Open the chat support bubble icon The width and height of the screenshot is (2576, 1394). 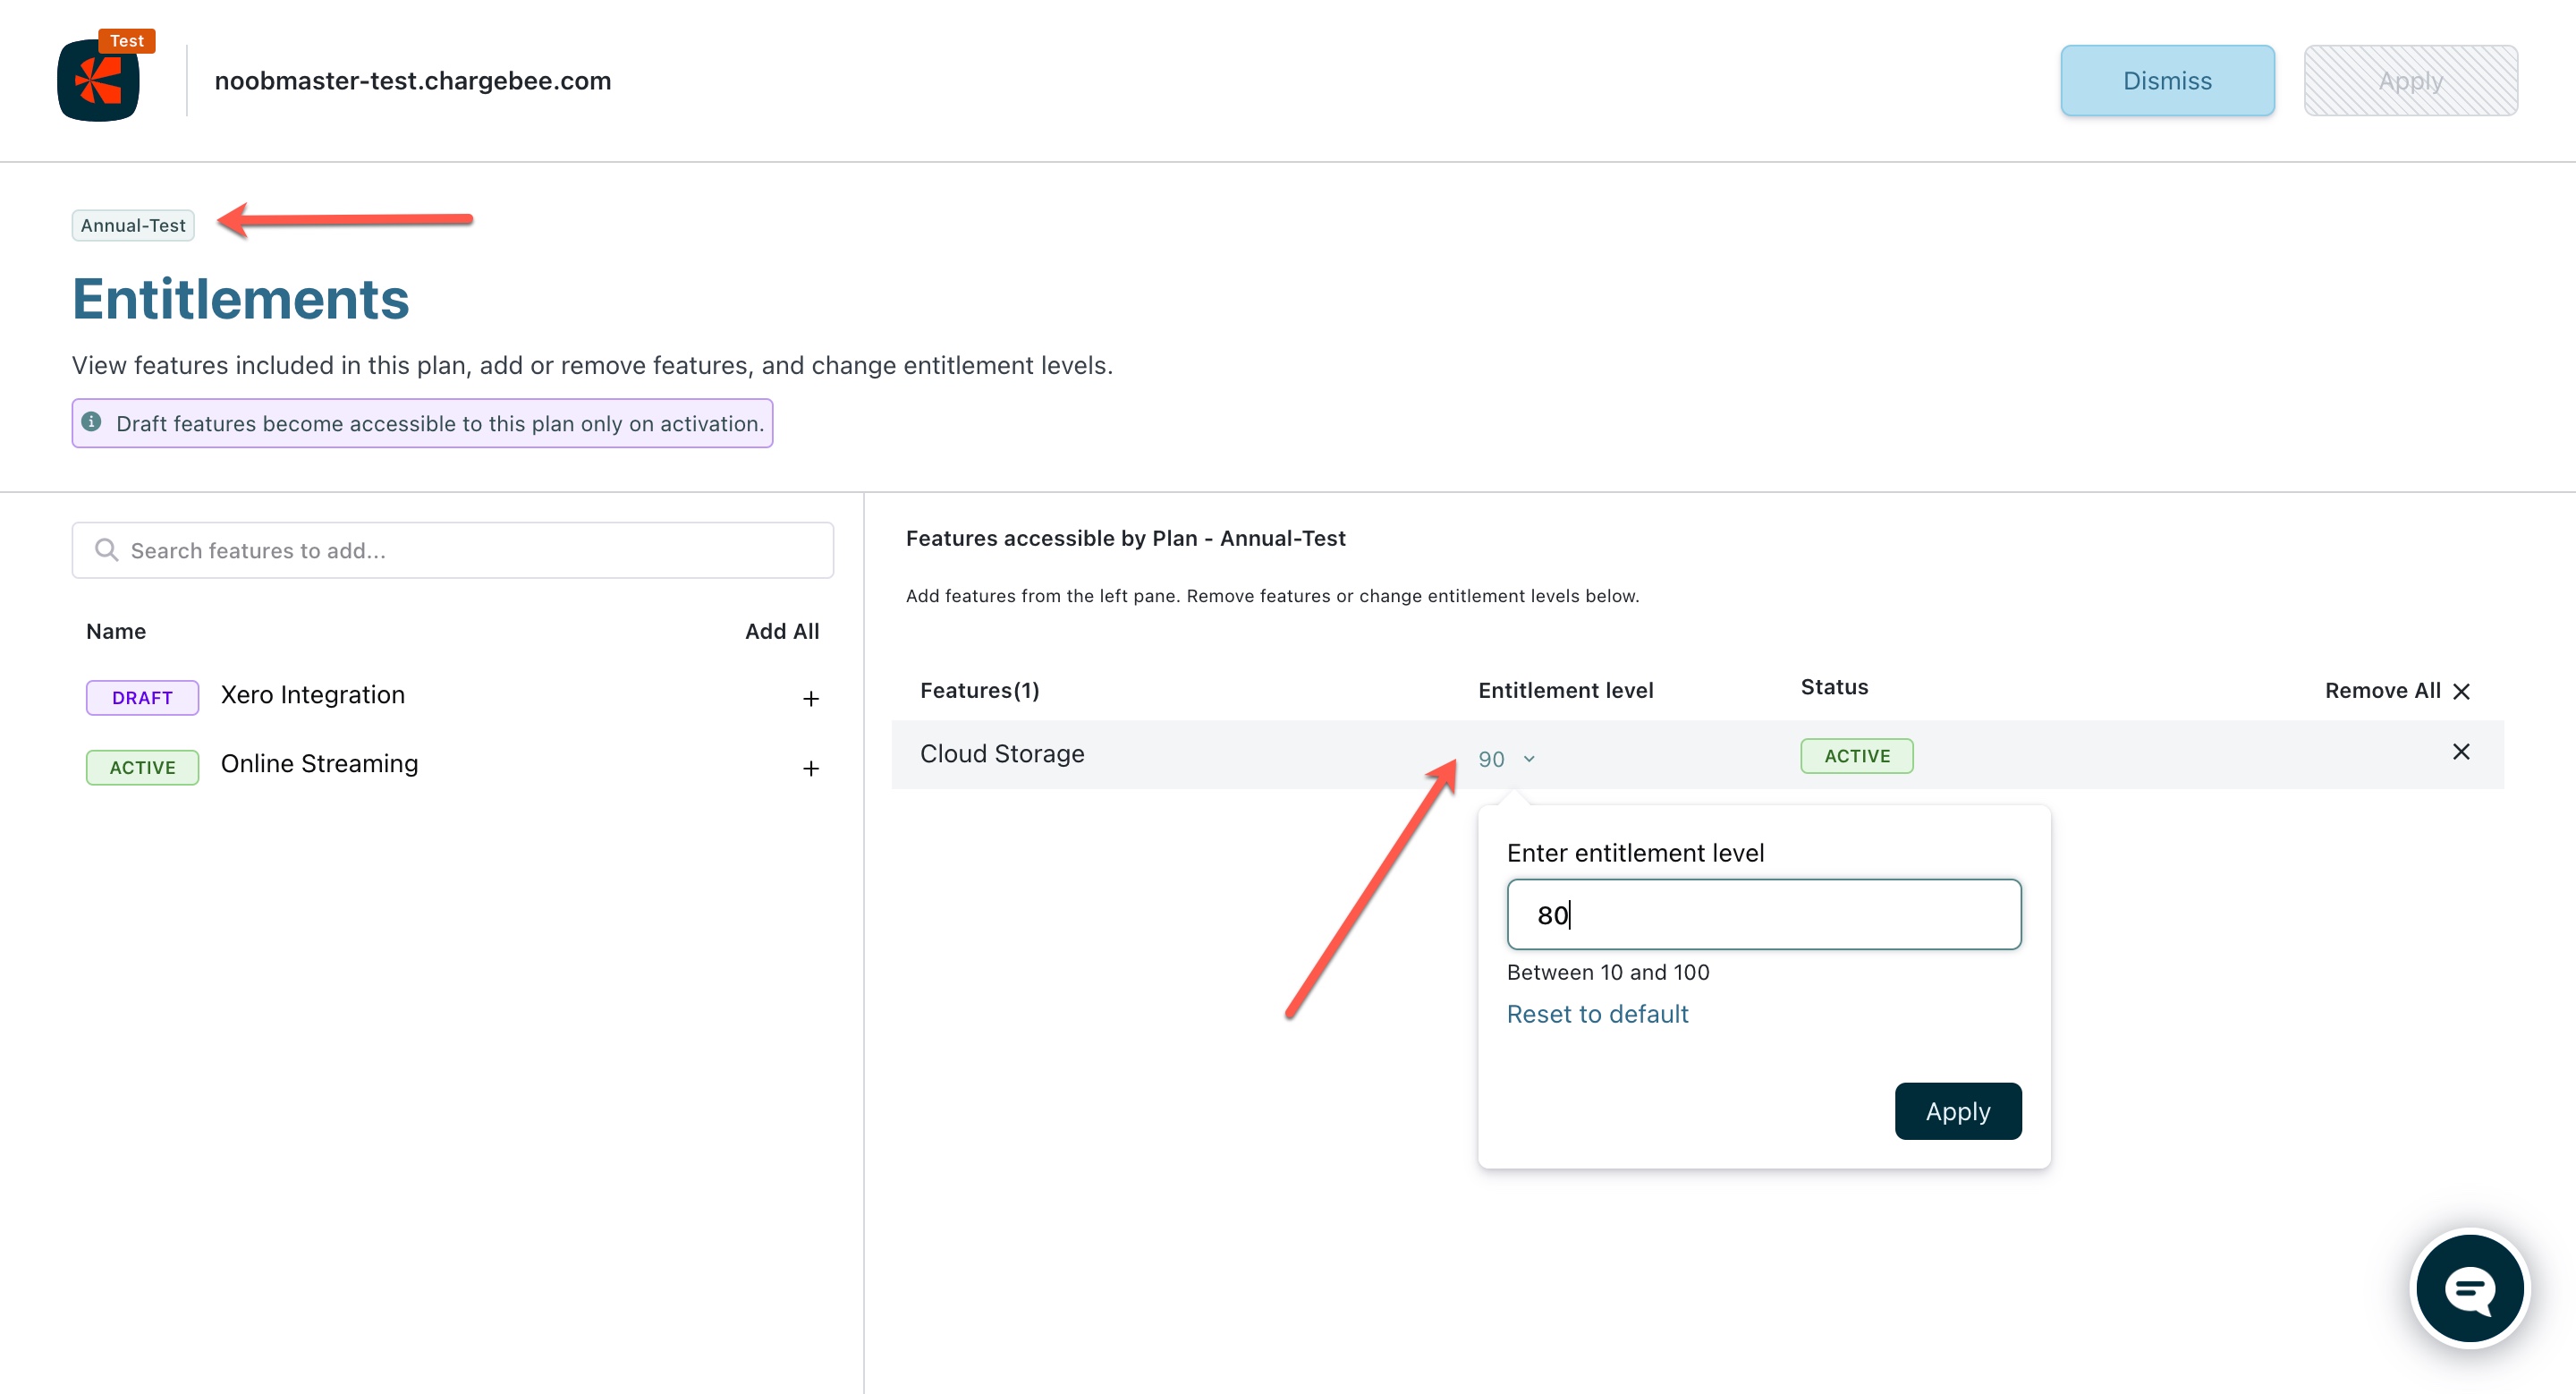[x=2469, y=1288]
